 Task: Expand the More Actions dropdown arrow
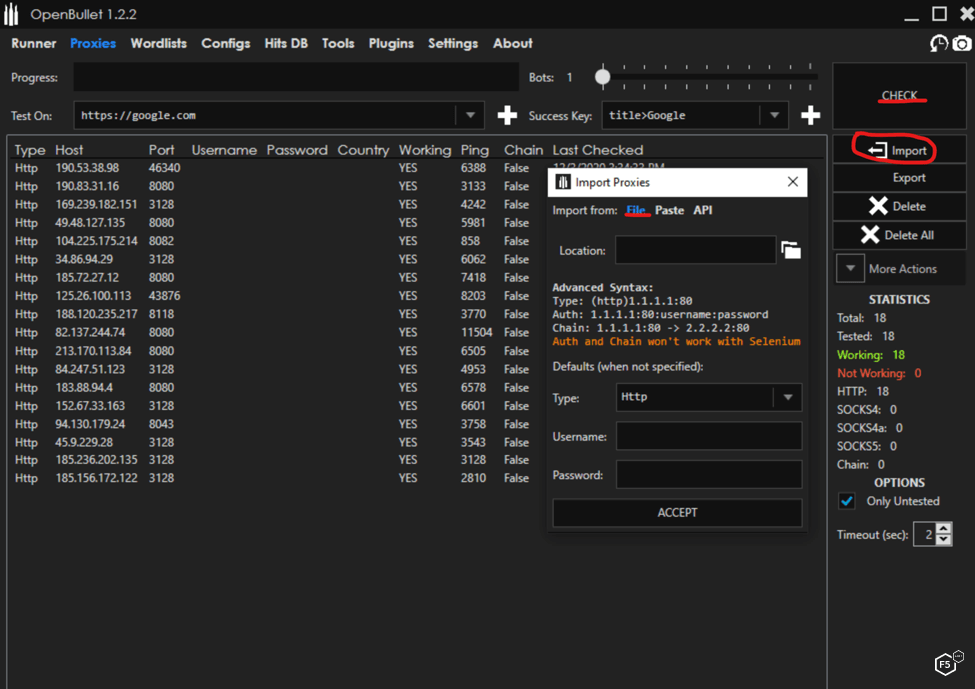click(850, 268)
